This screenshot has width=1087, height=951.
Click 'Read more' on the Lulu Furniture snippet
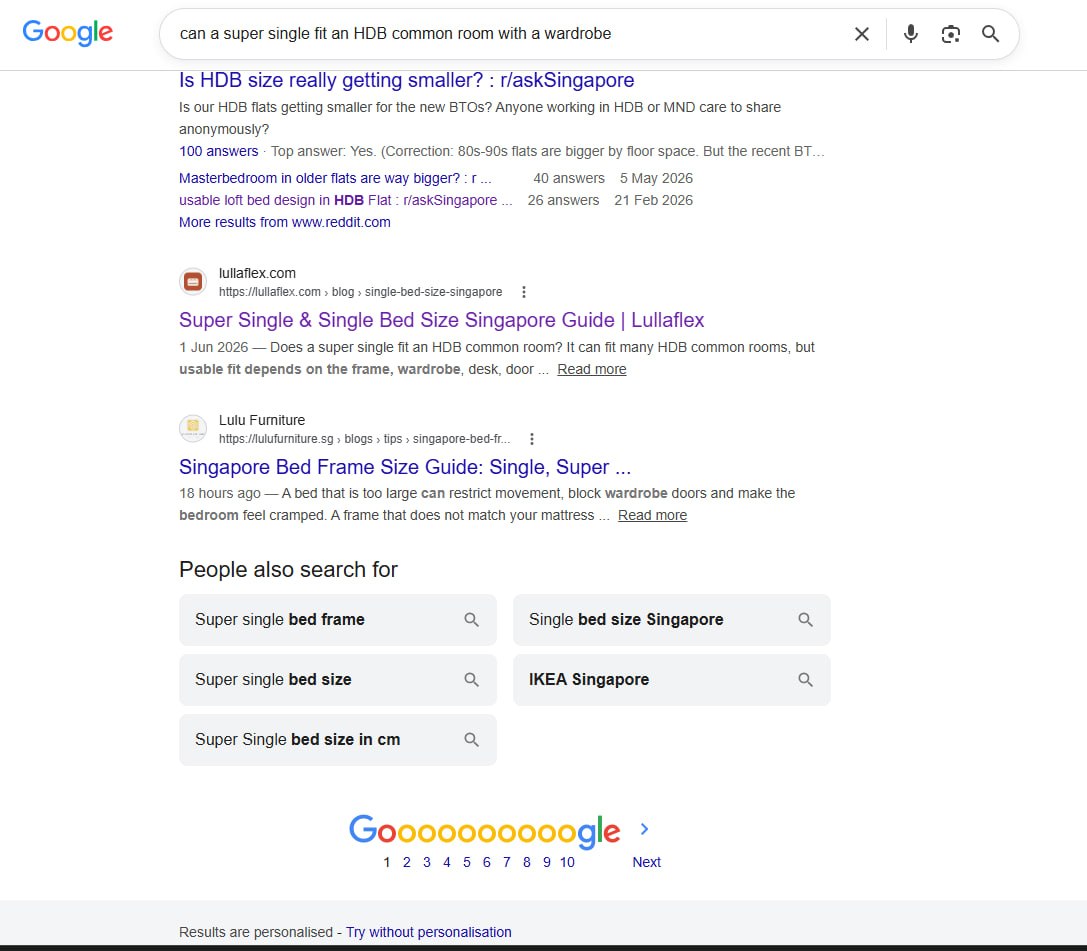[x=652, y=516]
